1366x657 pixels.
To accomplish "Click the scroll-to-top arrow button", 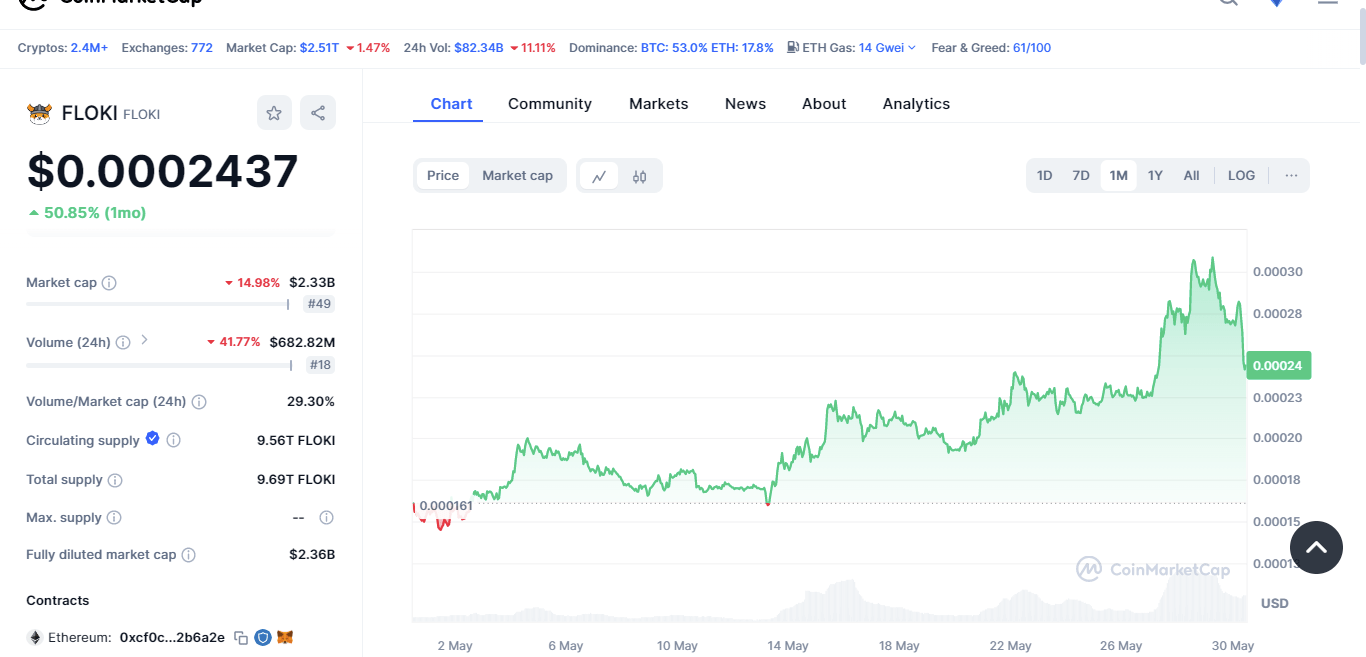I will pos(1316,547).
